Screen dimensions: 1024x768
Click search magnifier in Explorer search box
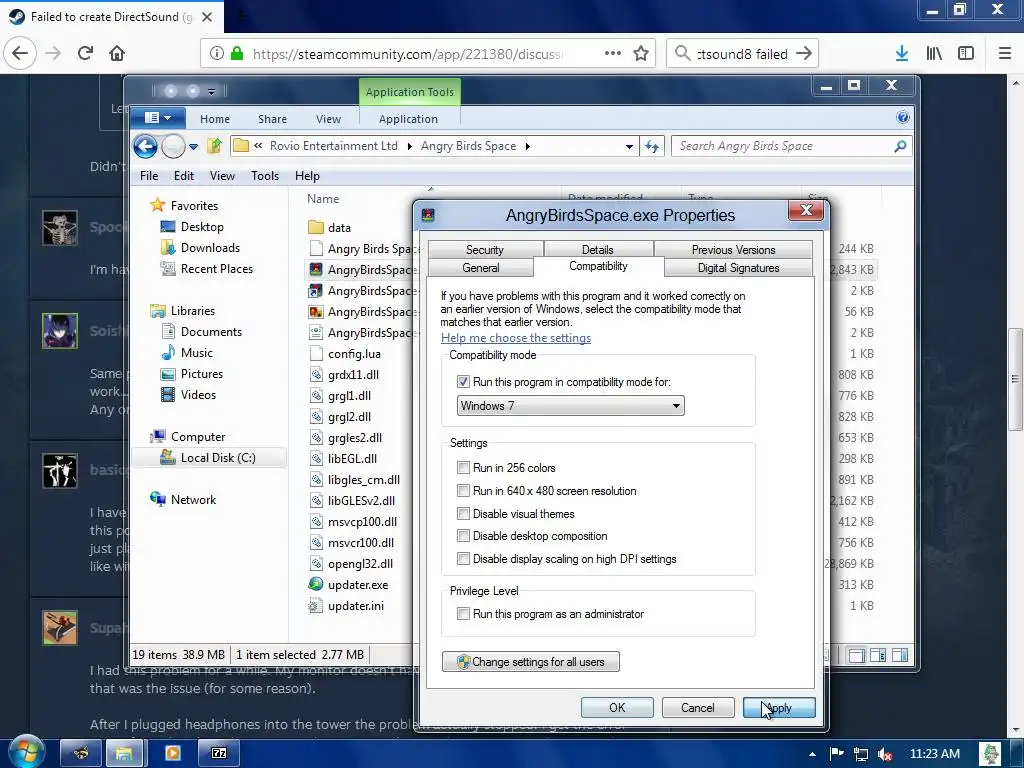[900, 146]
